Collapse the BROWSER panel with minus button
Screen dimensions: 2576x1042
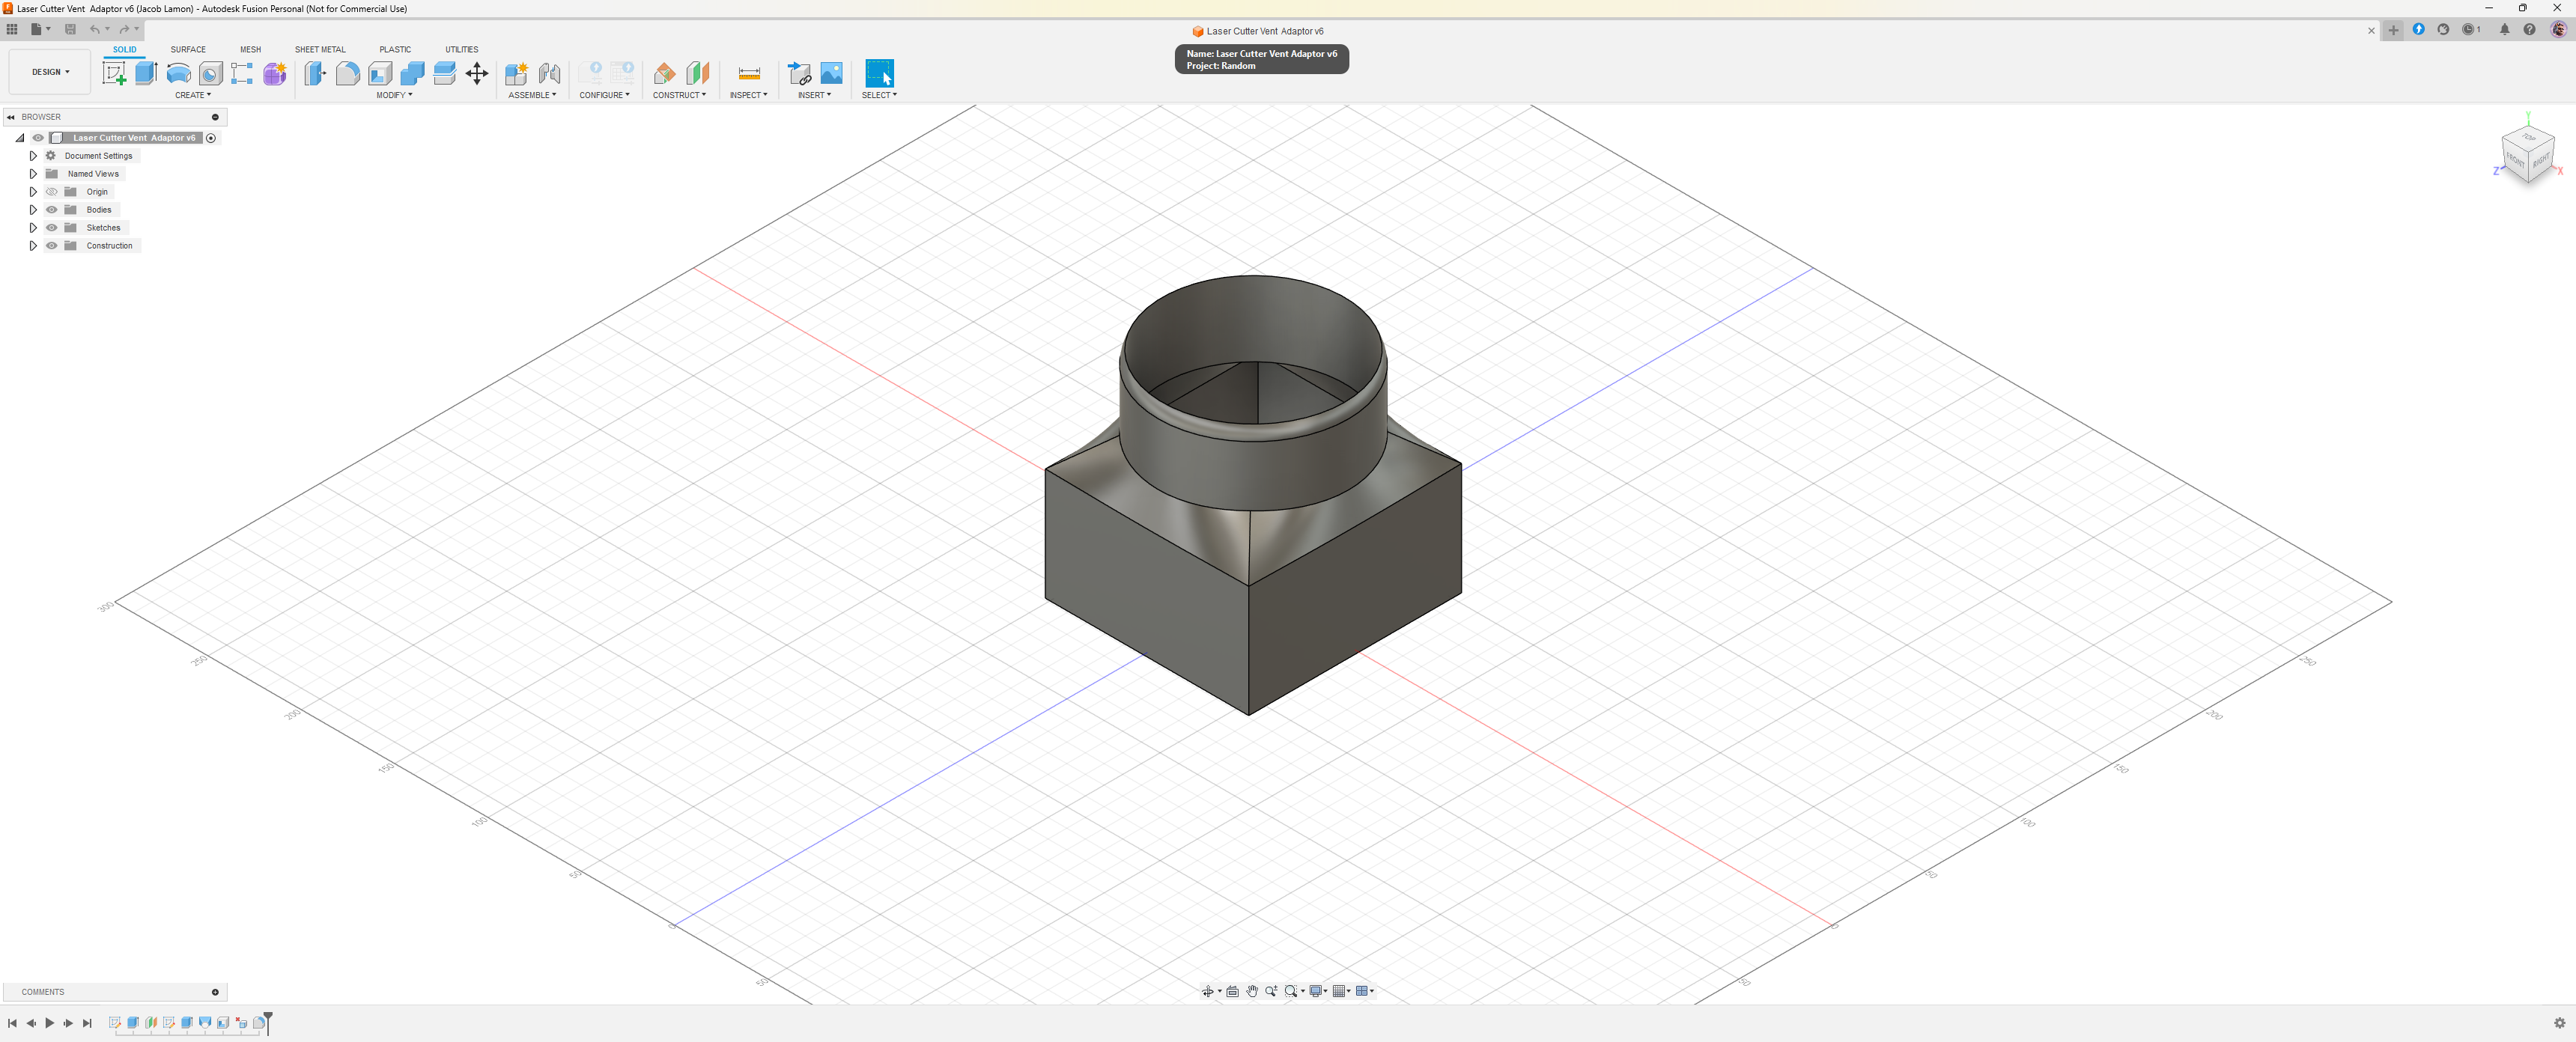[215, 117]
